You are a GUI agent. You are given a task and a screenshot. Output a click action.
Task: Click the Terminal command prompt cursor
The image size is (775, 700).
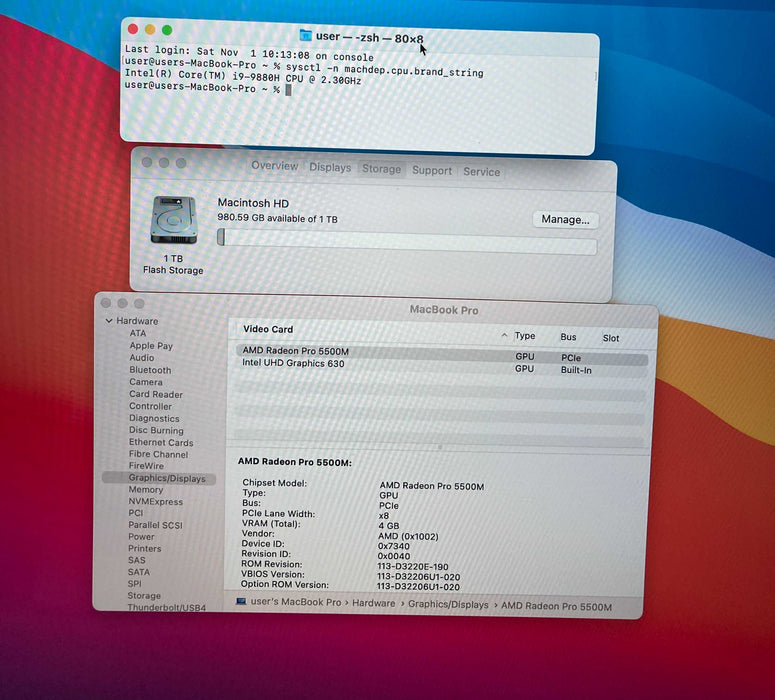pos(288,90)
